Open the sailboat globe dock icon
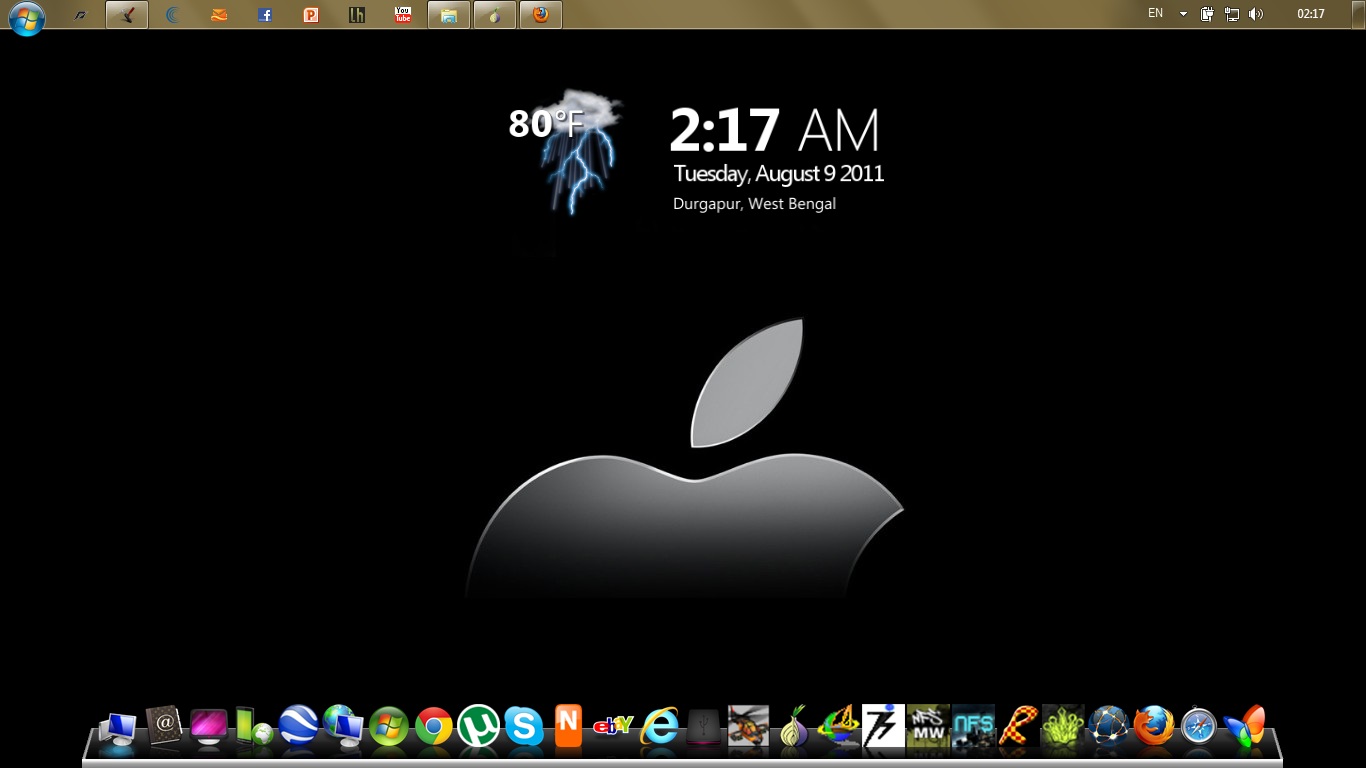The image size is (1366, 768). [x=839, y=726]
